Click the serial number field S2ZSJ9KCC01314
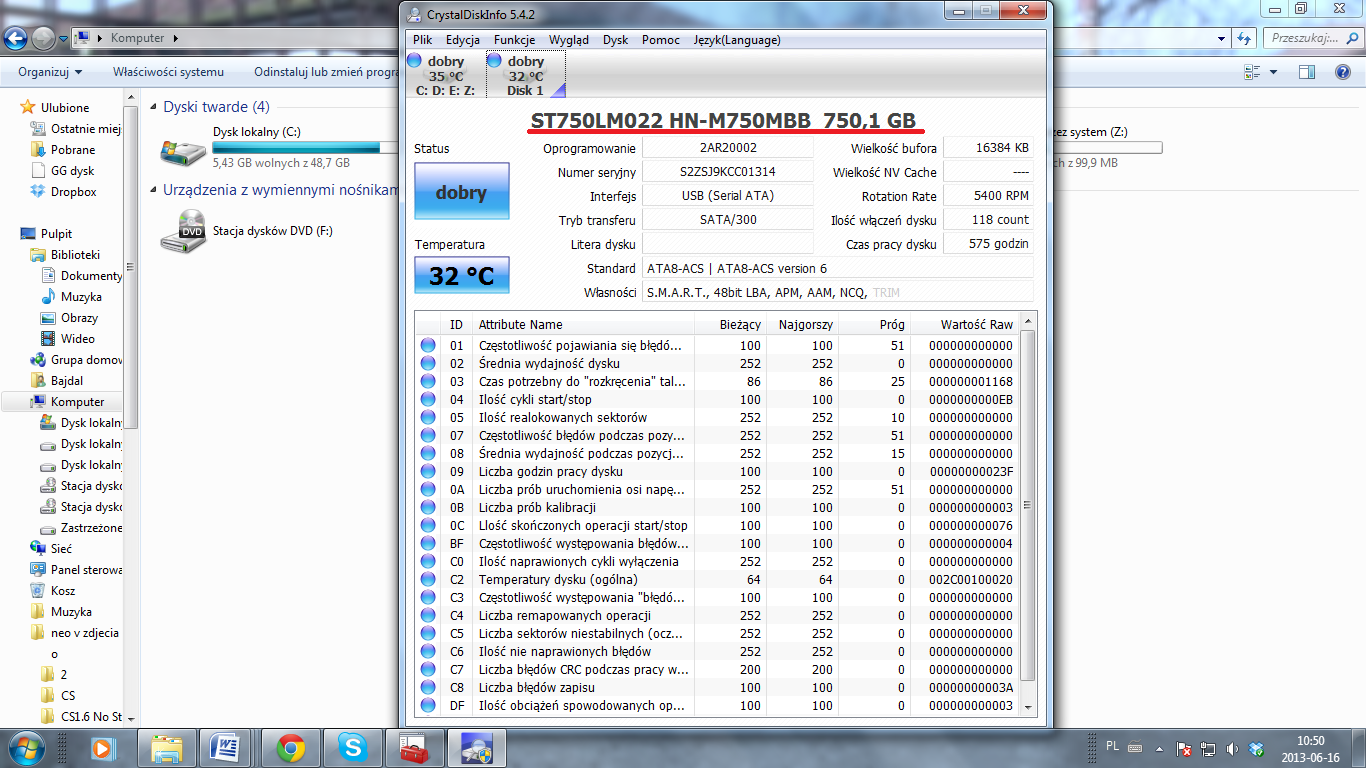The width and height of the screenshot is (1366, 768). pyautogui.click(x=727, y=172)
